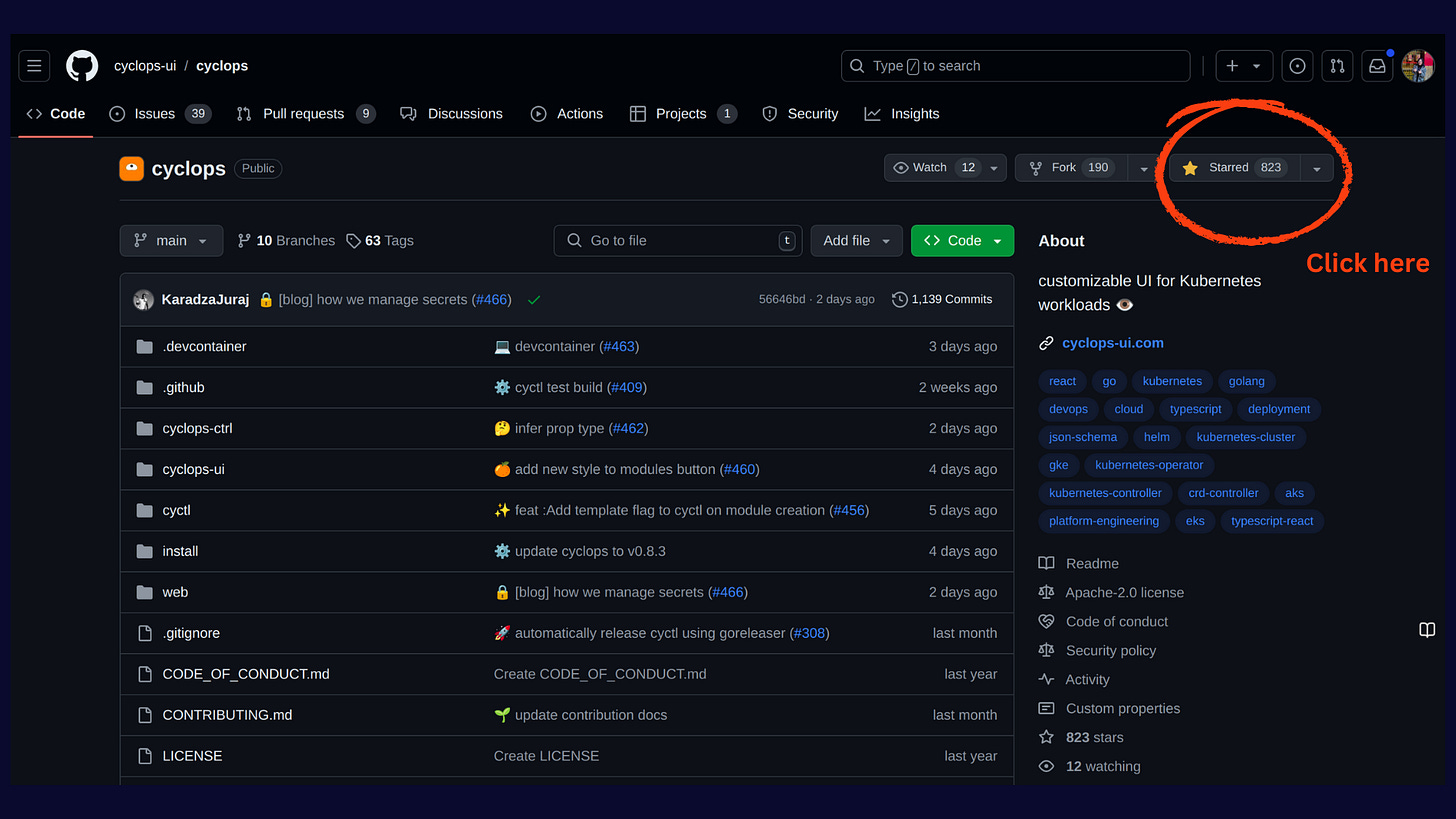Click the file icon for .gitignore
Screen dimensions: 1456x819
[144, 633]
